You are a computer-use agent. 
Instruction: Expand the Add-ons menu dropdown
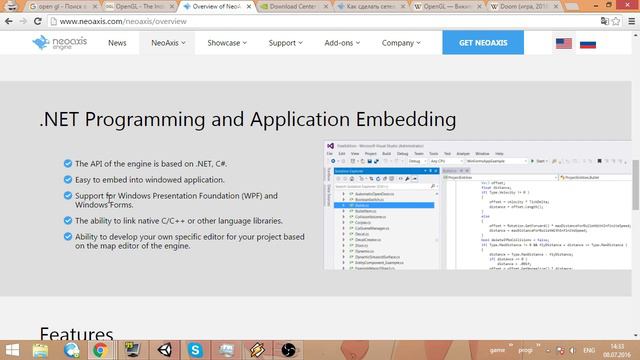click(342, 43)
